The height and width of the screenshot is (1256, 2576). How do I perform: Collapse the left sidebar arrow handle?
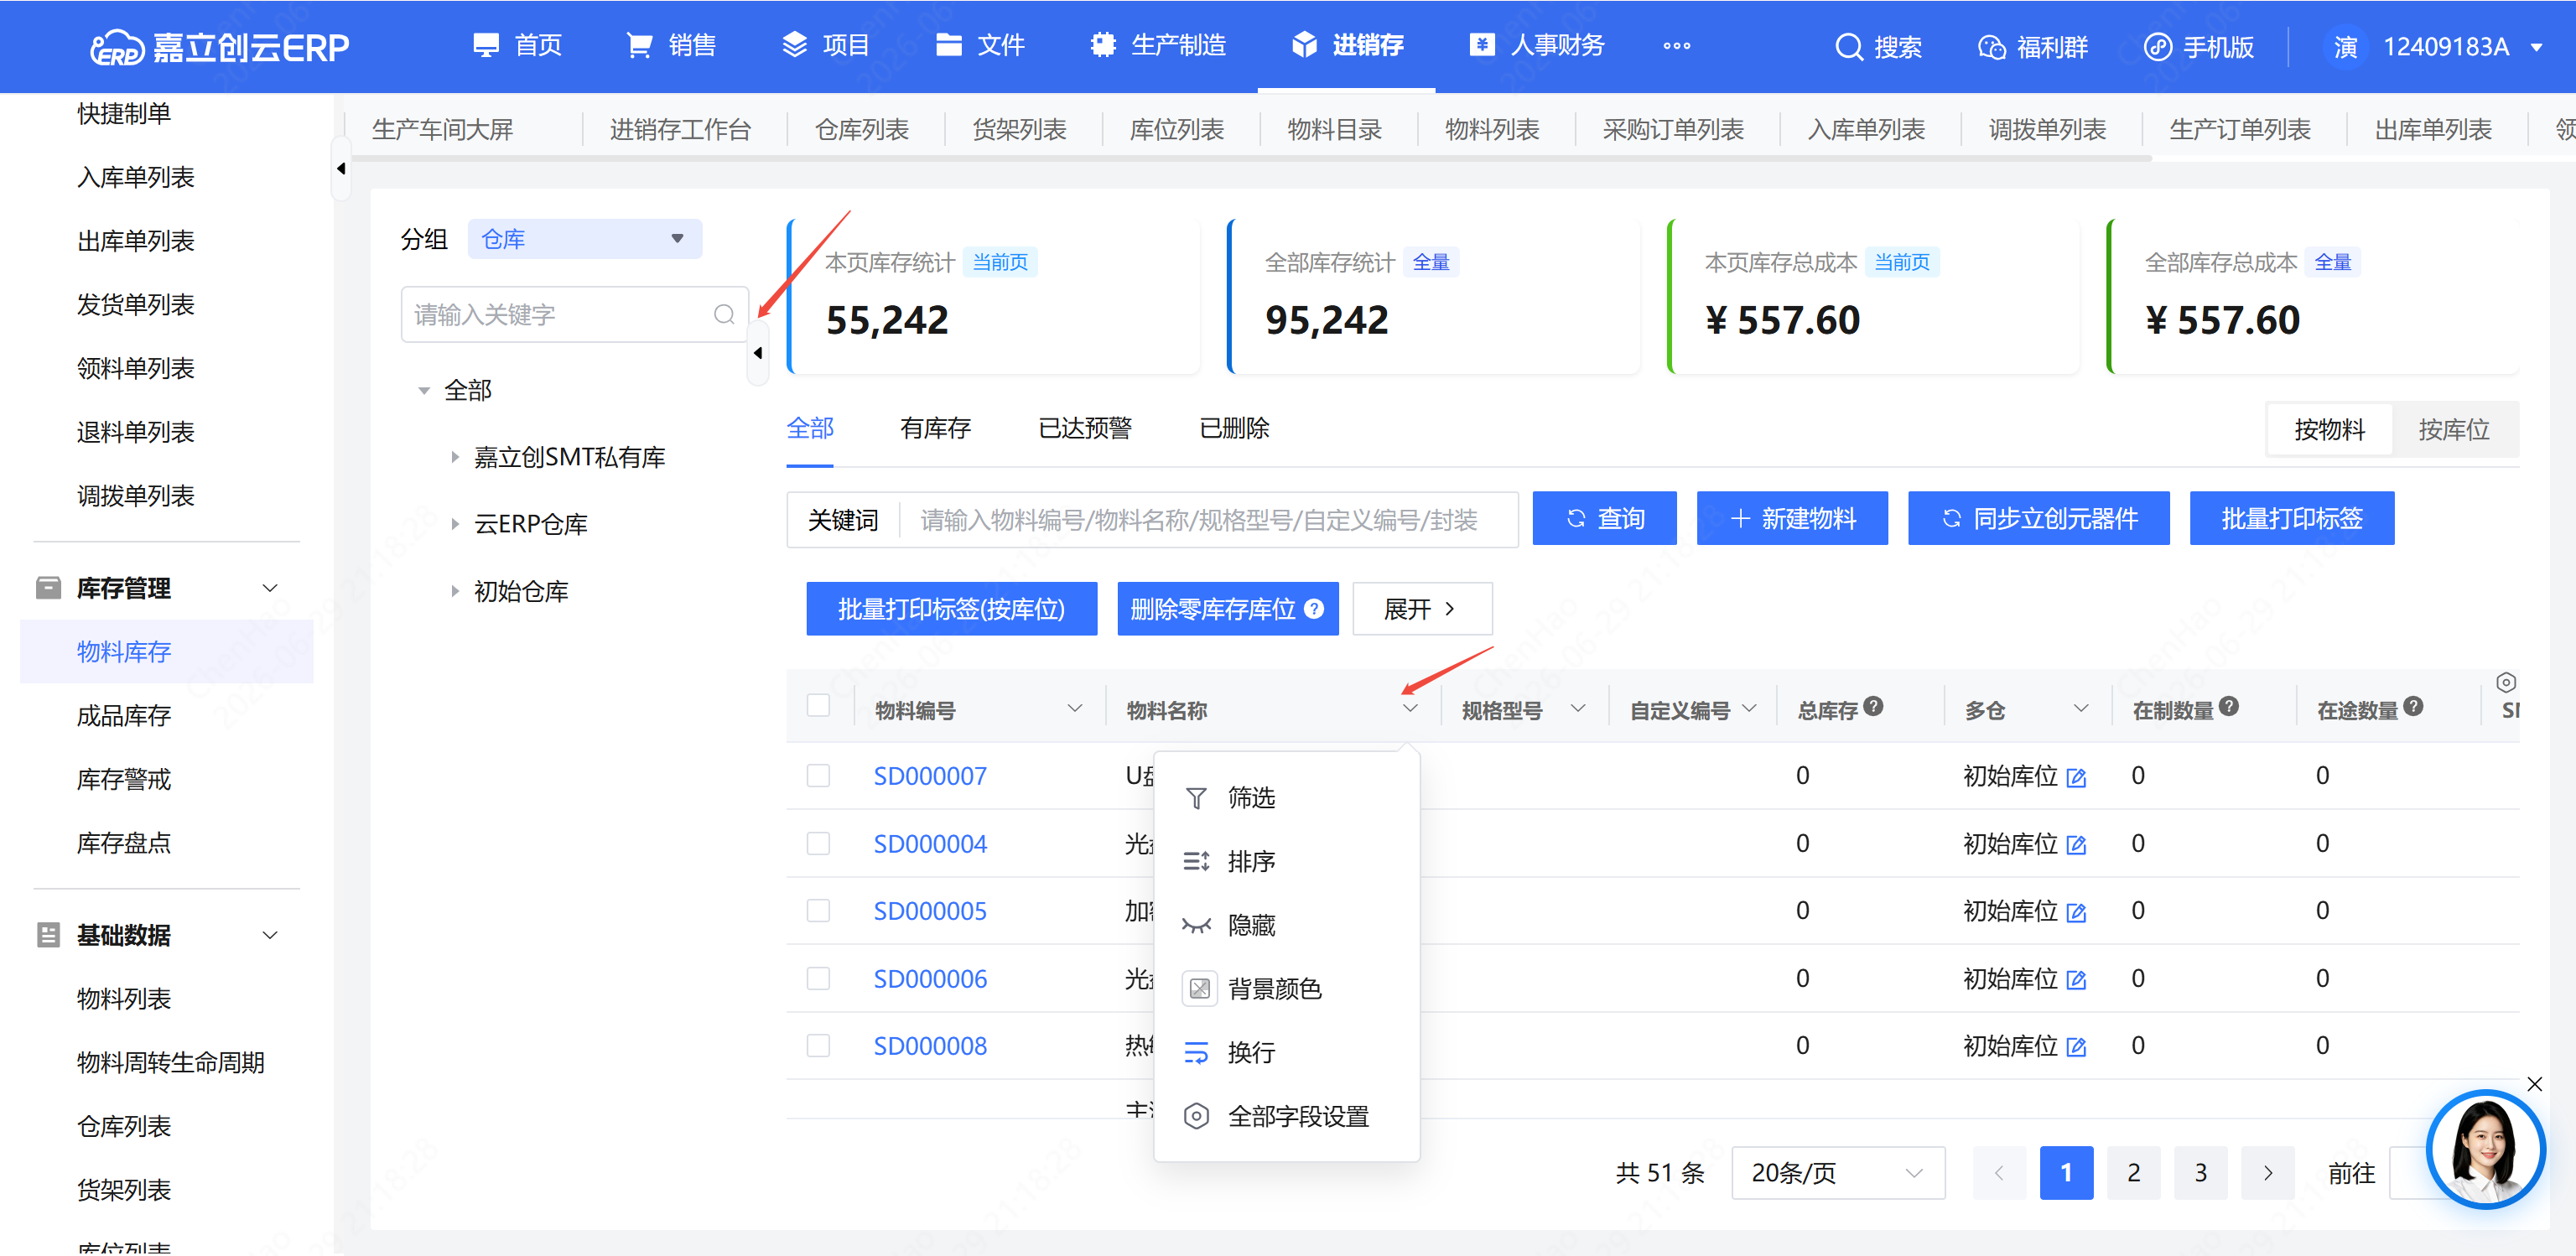tap(341, 169)
